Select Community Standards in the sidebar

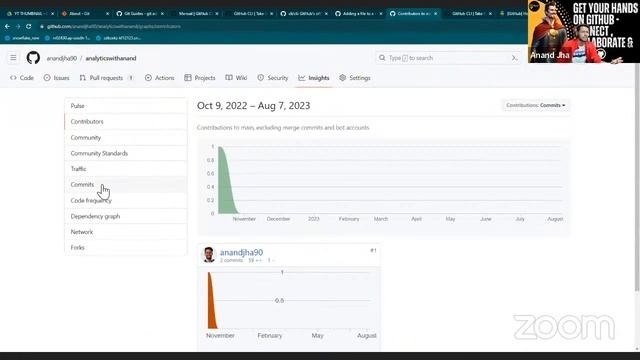[x=126, y=153]
